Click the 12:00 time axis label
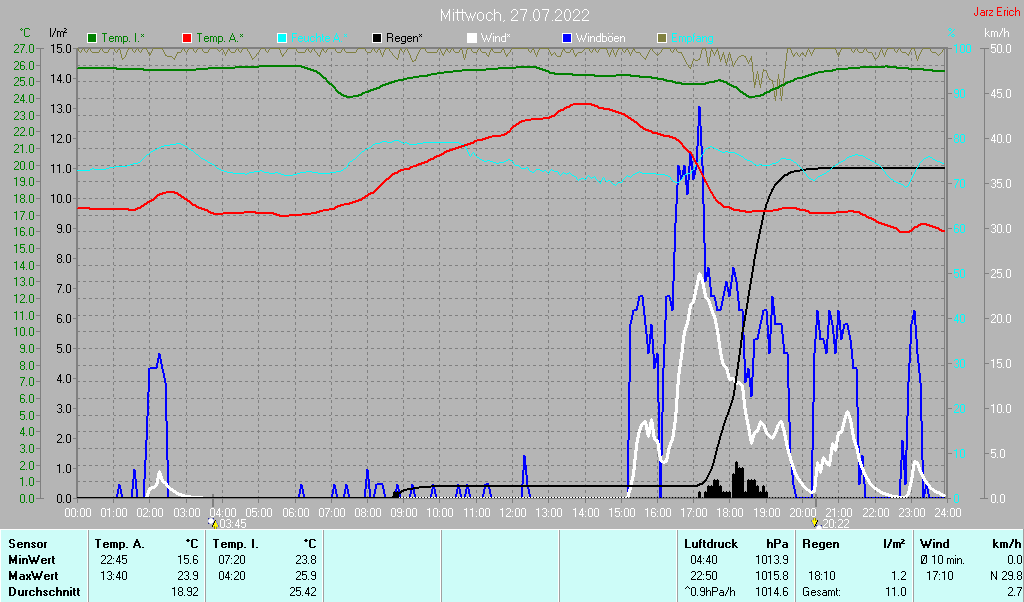This screenshot has height=602, width=1024. coord(512,512)
